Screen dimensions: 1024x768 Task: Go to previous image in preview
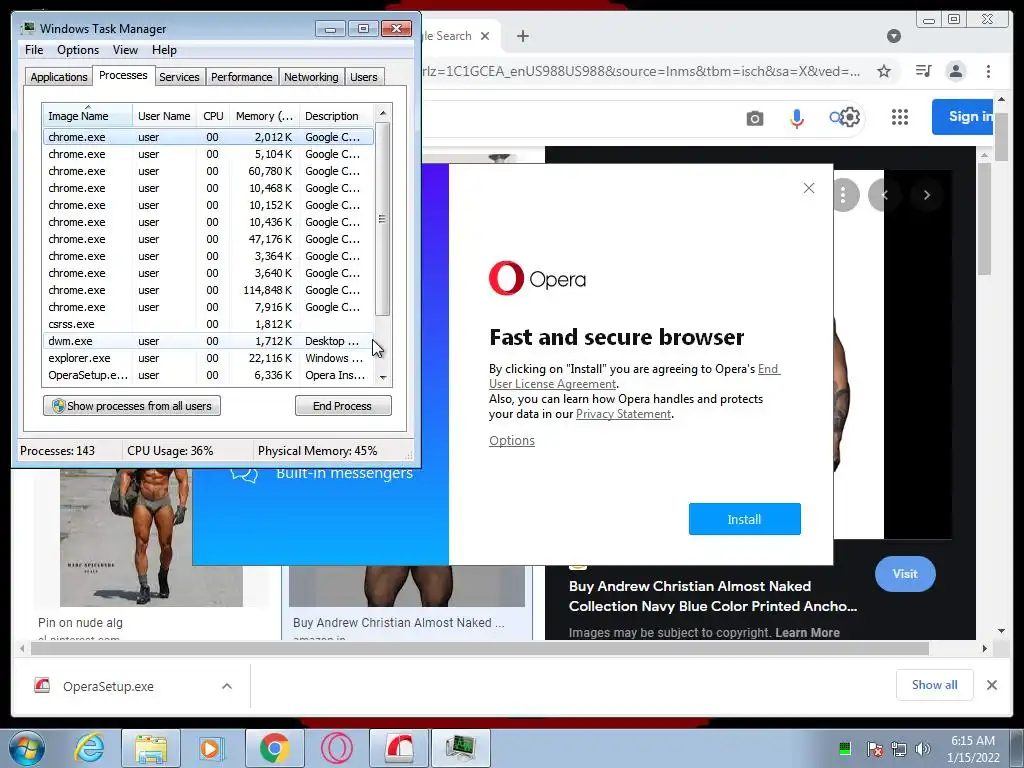click(x=884, y=195)
